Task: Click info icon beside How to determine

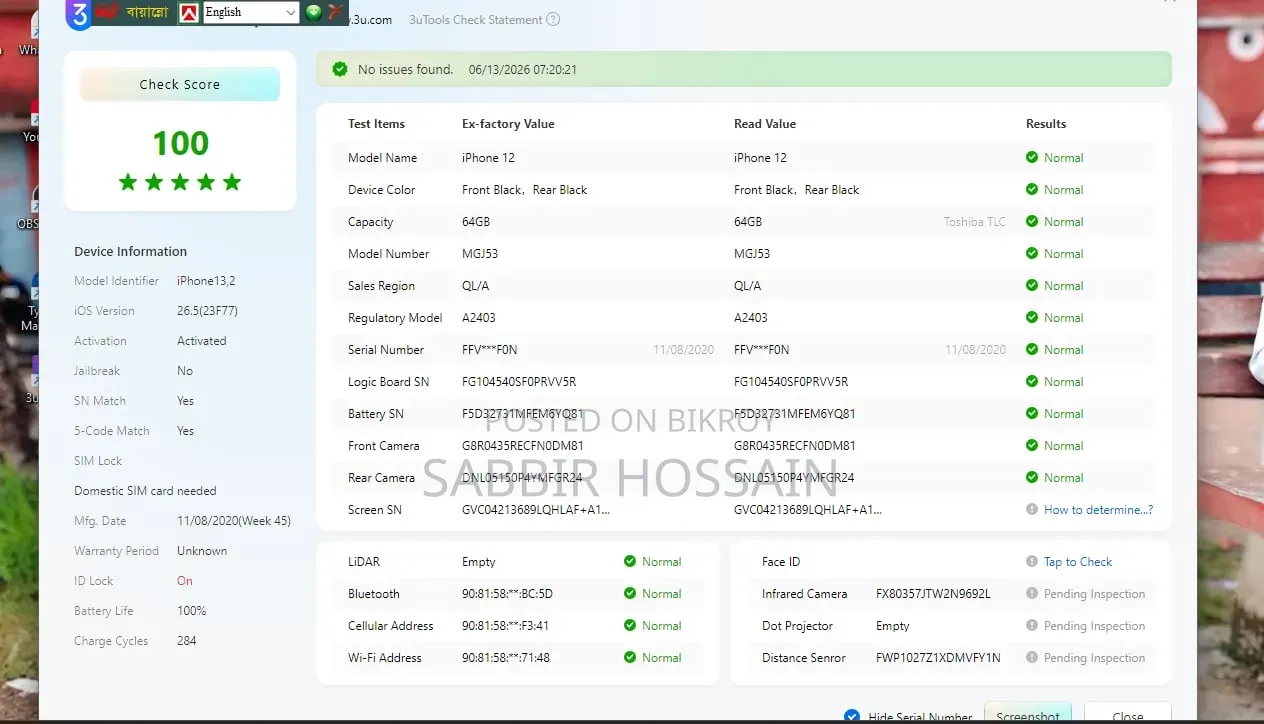Action: click(x=1032, y=509)
